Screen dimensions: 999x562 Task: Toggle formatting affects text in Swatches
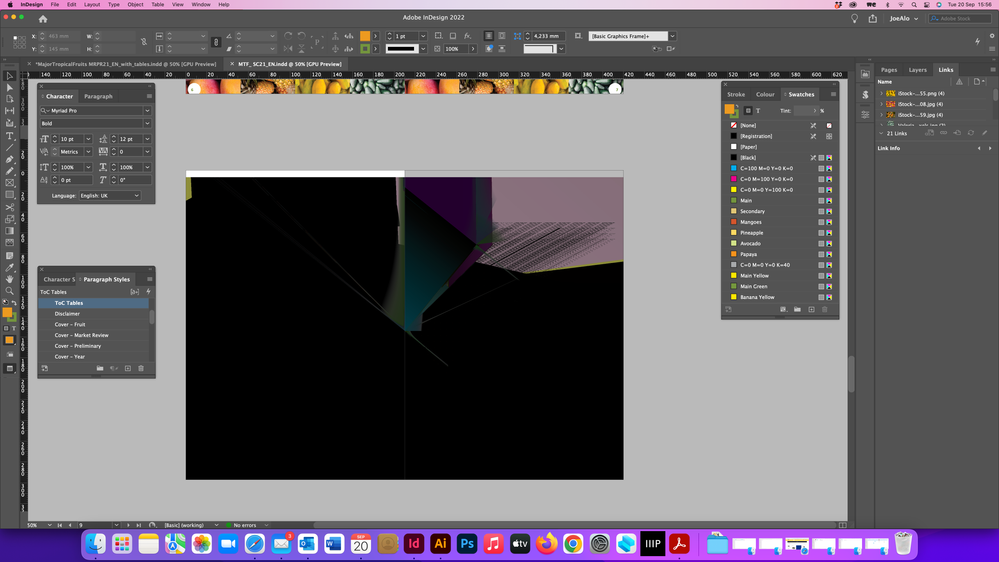pos(758,111)
